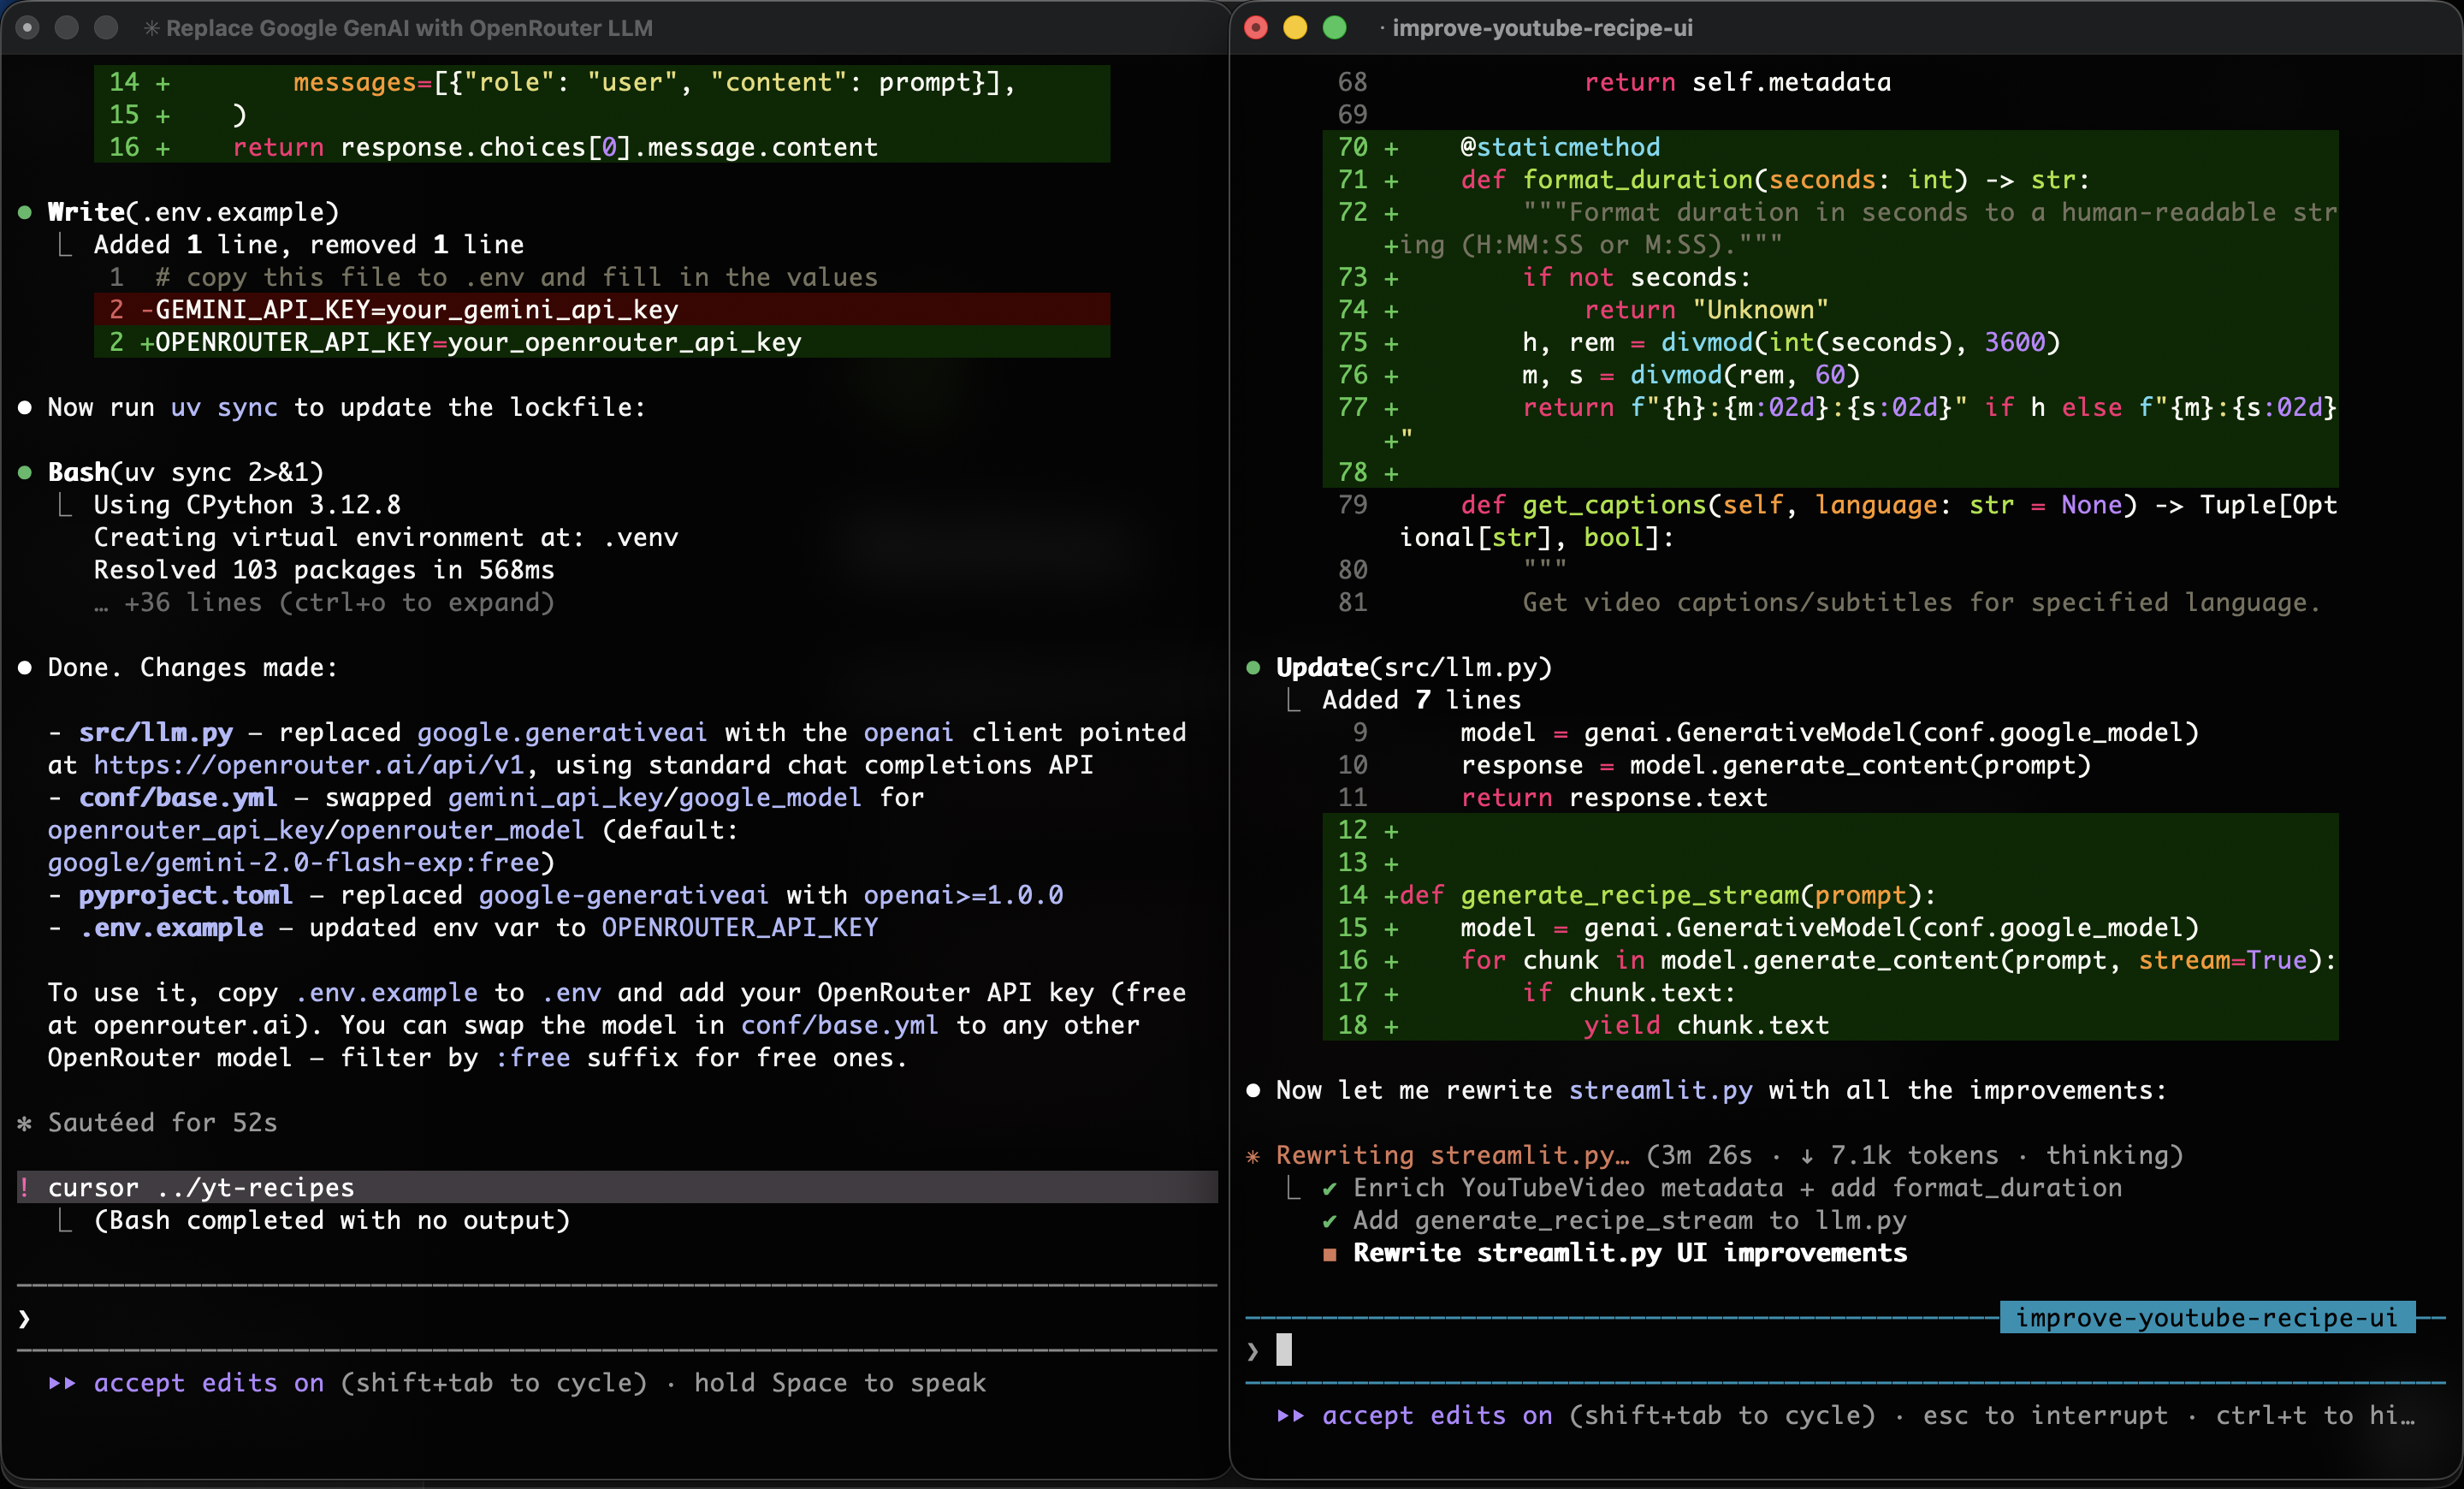
Task: Cycle the accept edits mode in left terminal
Action: (x=208, y=1383)
